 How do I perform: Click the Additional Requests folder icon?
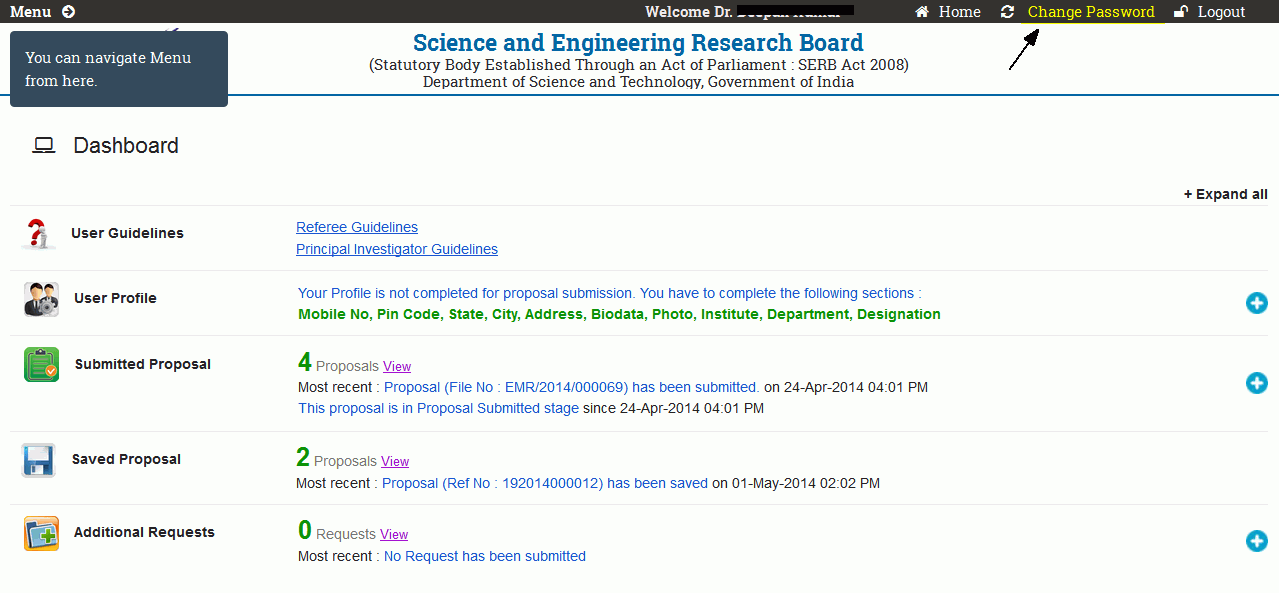41,533
